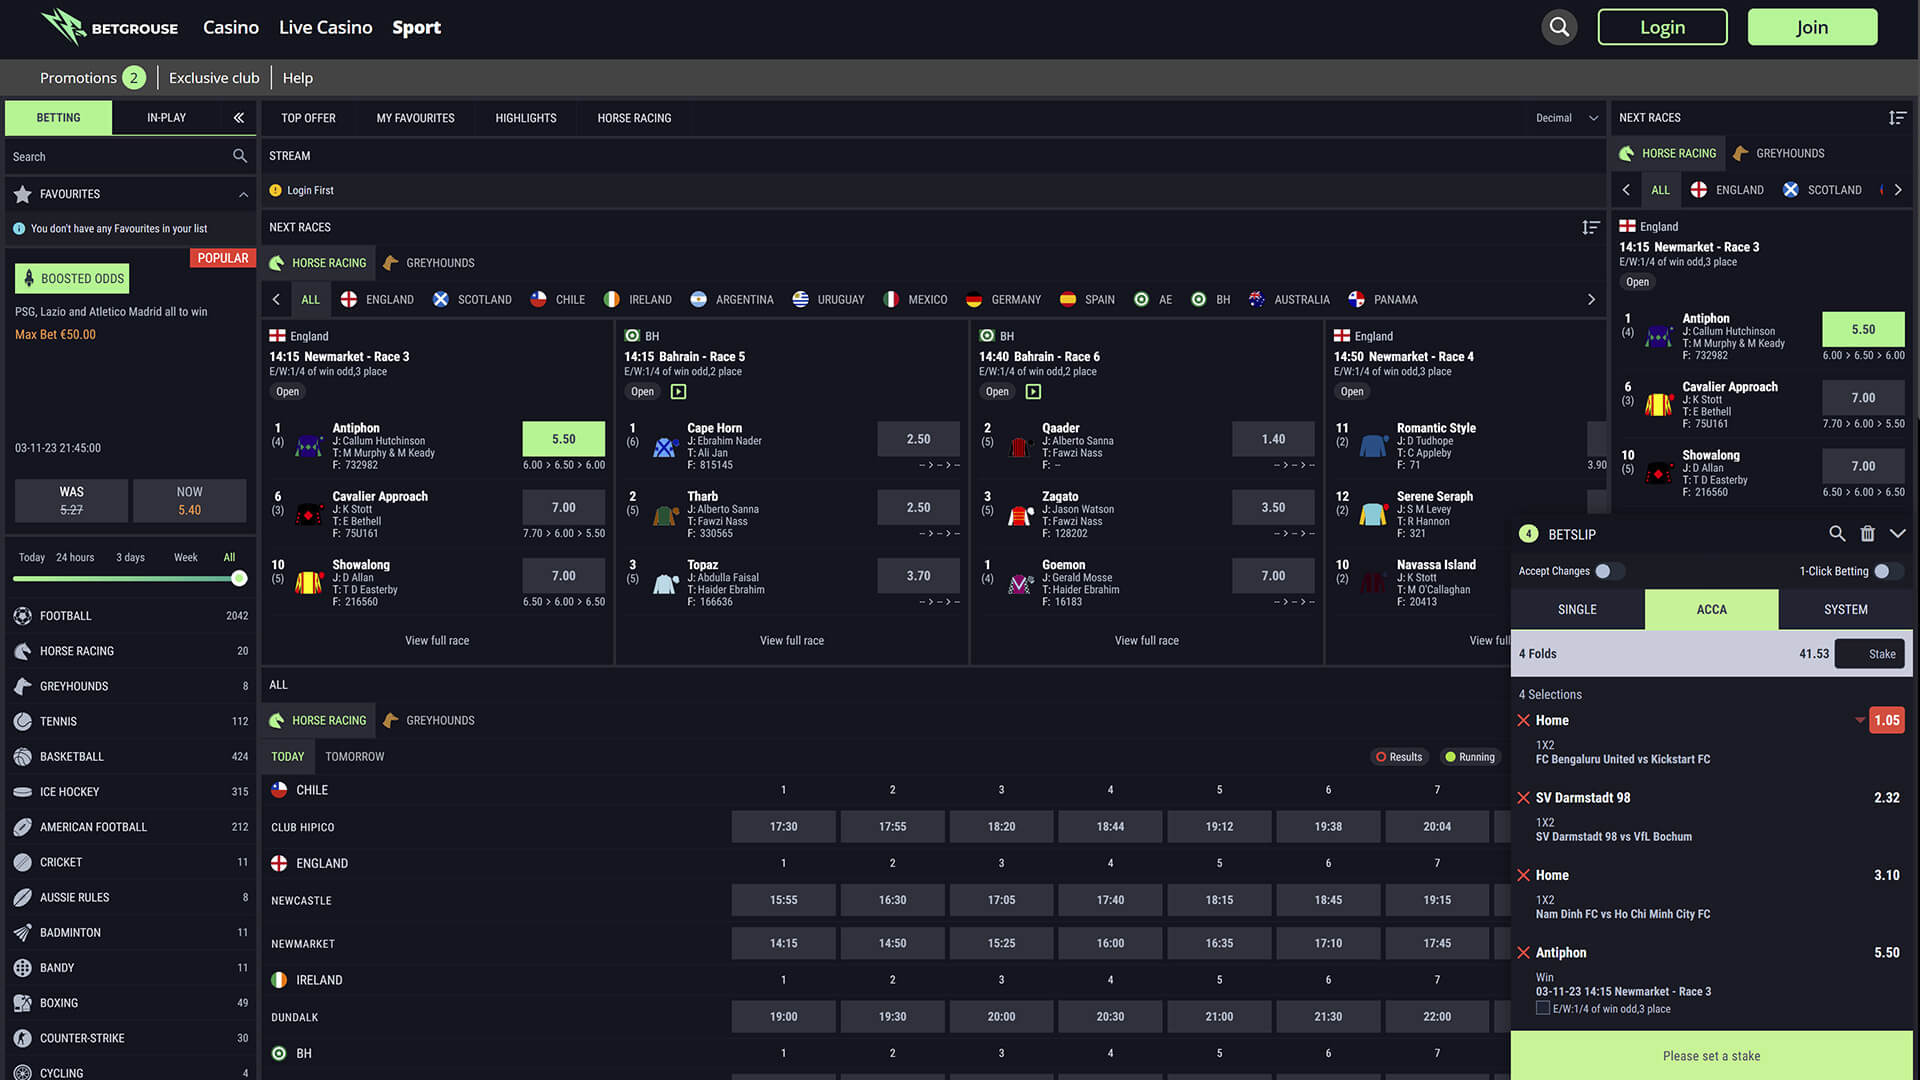The image size is (1920, 1080).
Task: Select TOMORROW racing tab
Action: click(354, 757)
